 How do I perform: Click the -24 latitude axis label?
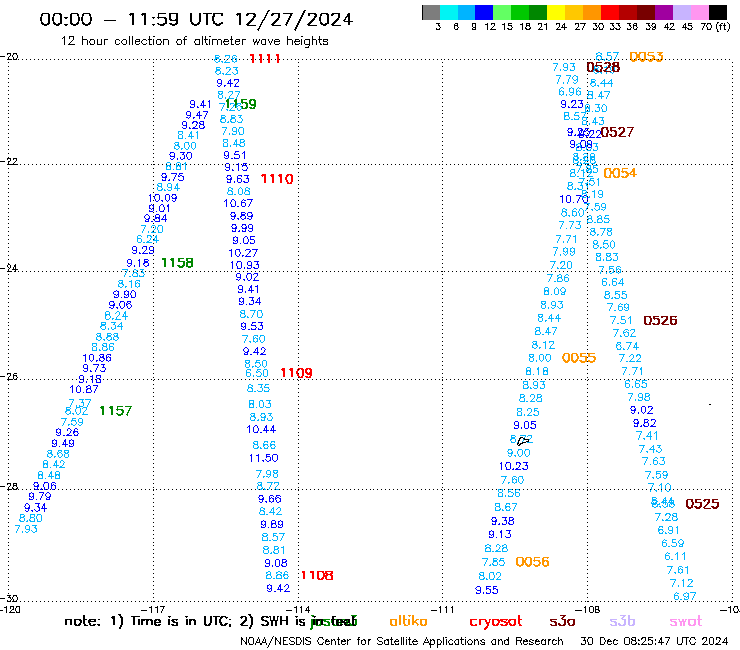tap(9, 268)
